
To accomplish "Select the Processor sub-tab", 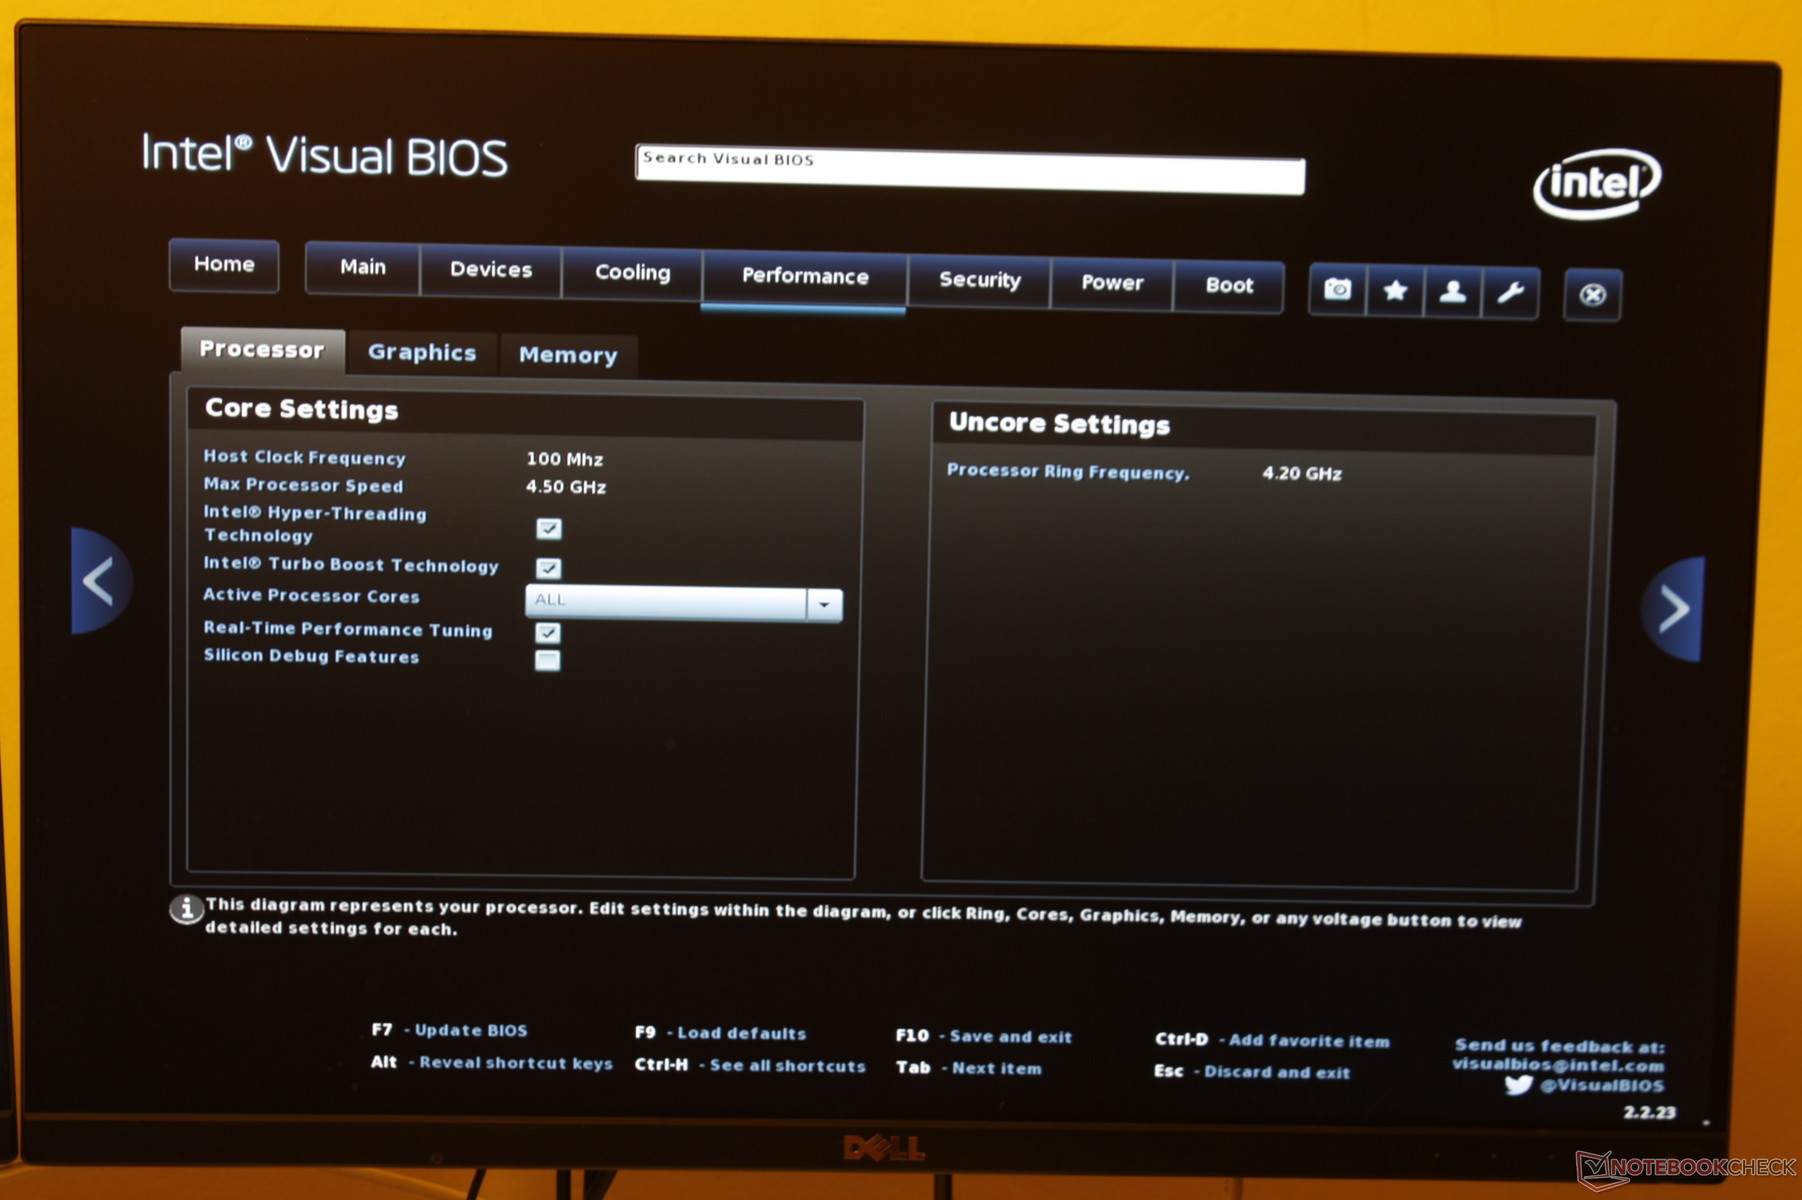I will click(262, 350).
